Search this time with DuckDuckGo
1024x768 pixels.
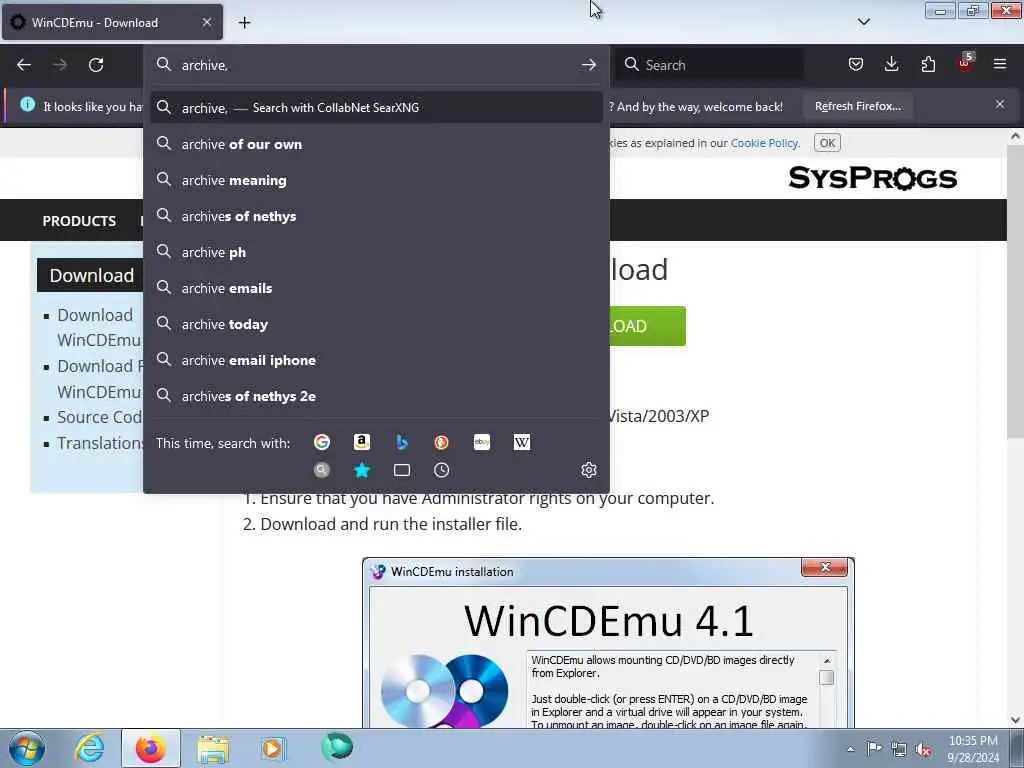[441, 442]
